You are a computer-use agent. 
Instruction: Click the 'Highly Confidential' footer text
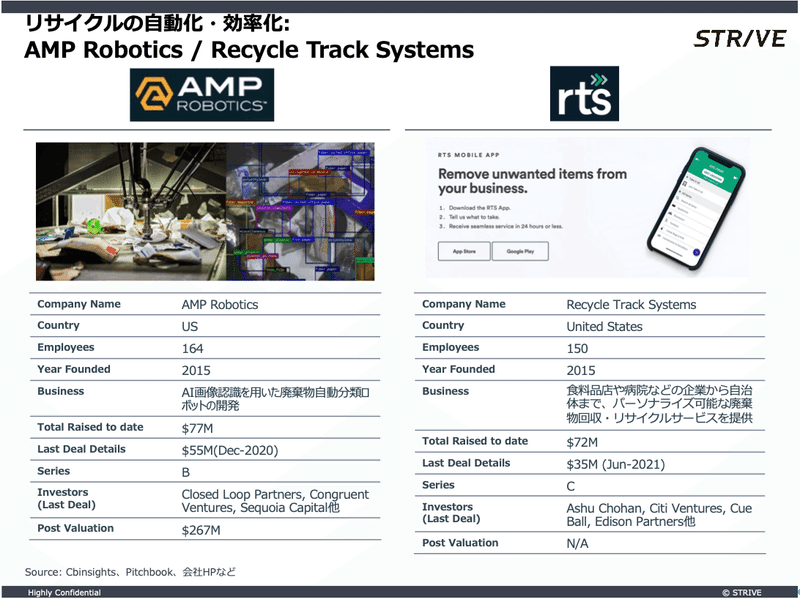64,592
